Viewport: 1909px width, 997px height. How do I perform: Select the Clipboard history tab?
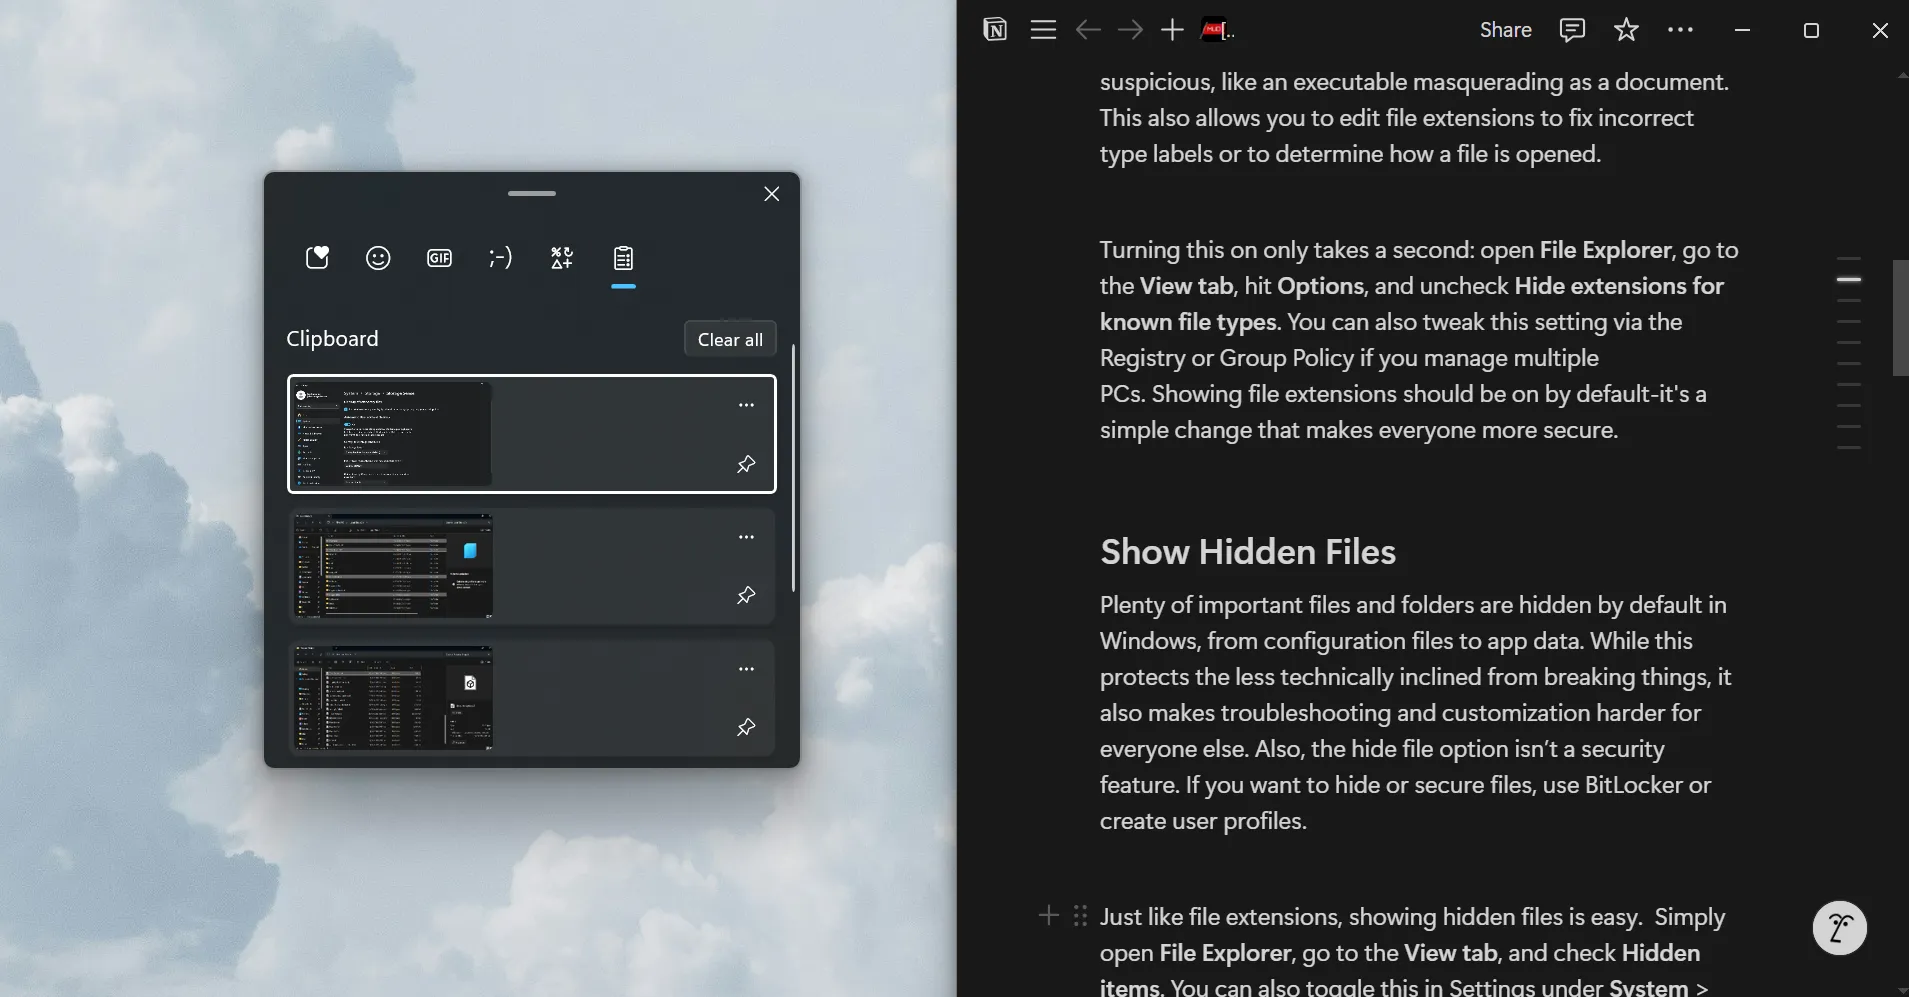623,258
